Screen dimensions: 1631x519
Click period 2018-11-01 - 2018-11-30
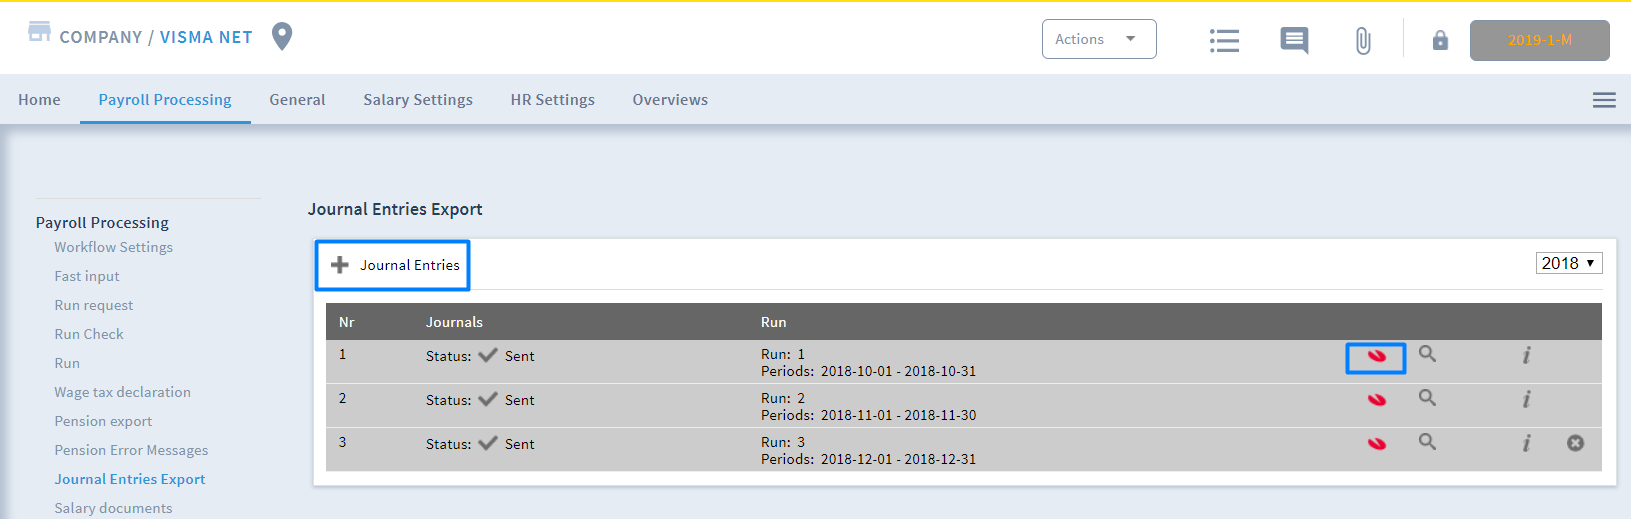click(x=898, y=415)
